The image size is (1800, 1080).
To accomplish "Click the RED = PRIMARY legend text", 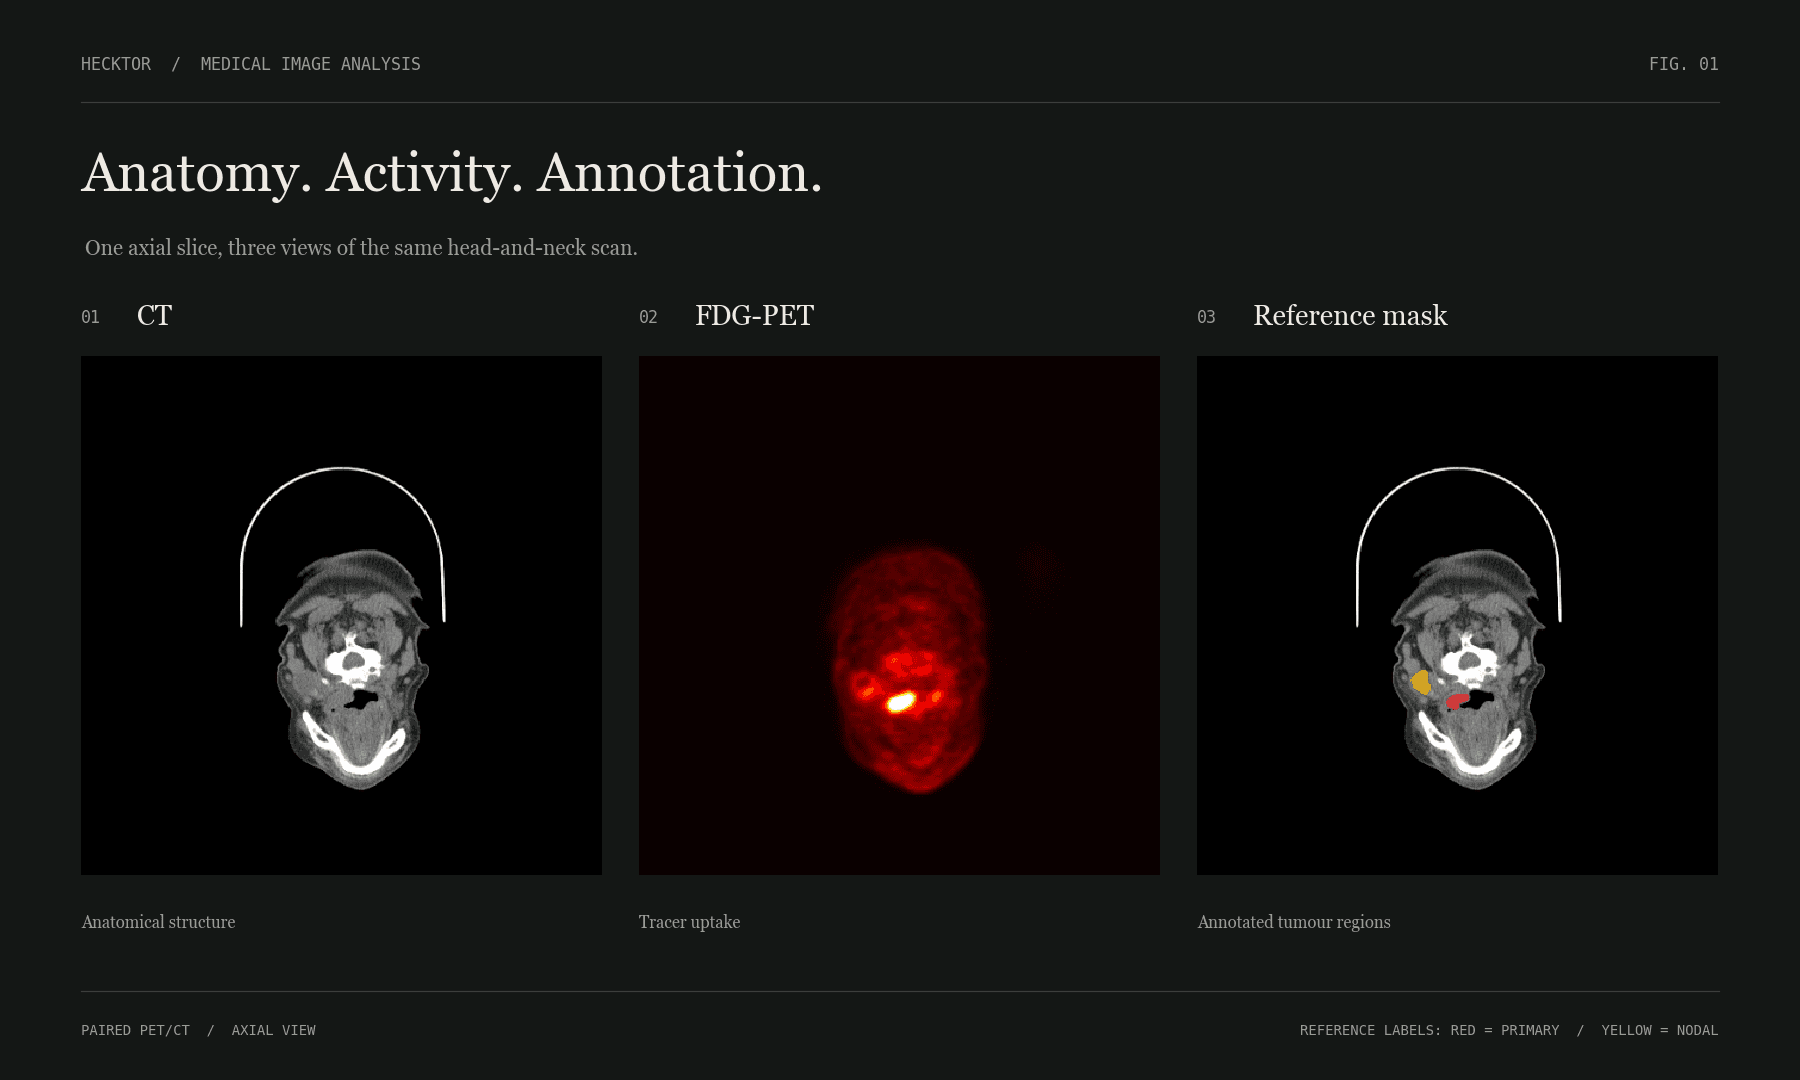I will pos(1505,1030).
